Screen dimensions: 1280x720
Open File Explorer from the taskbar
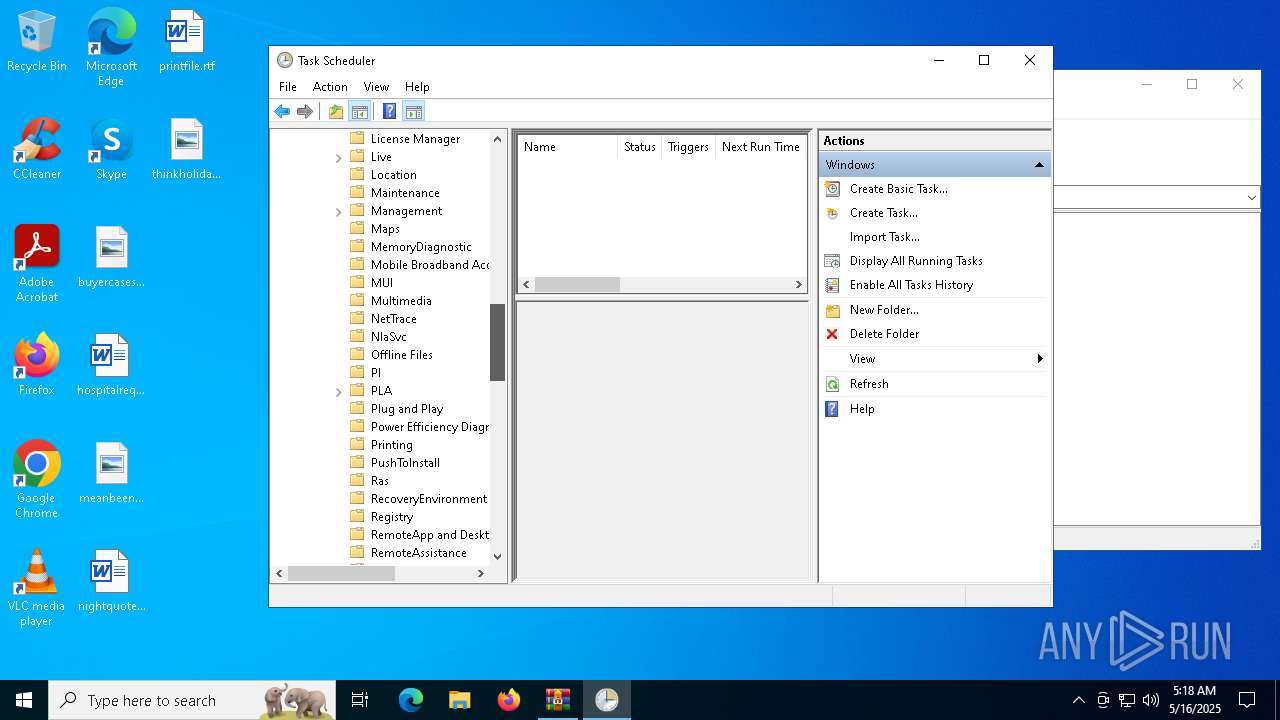[459, 700]
